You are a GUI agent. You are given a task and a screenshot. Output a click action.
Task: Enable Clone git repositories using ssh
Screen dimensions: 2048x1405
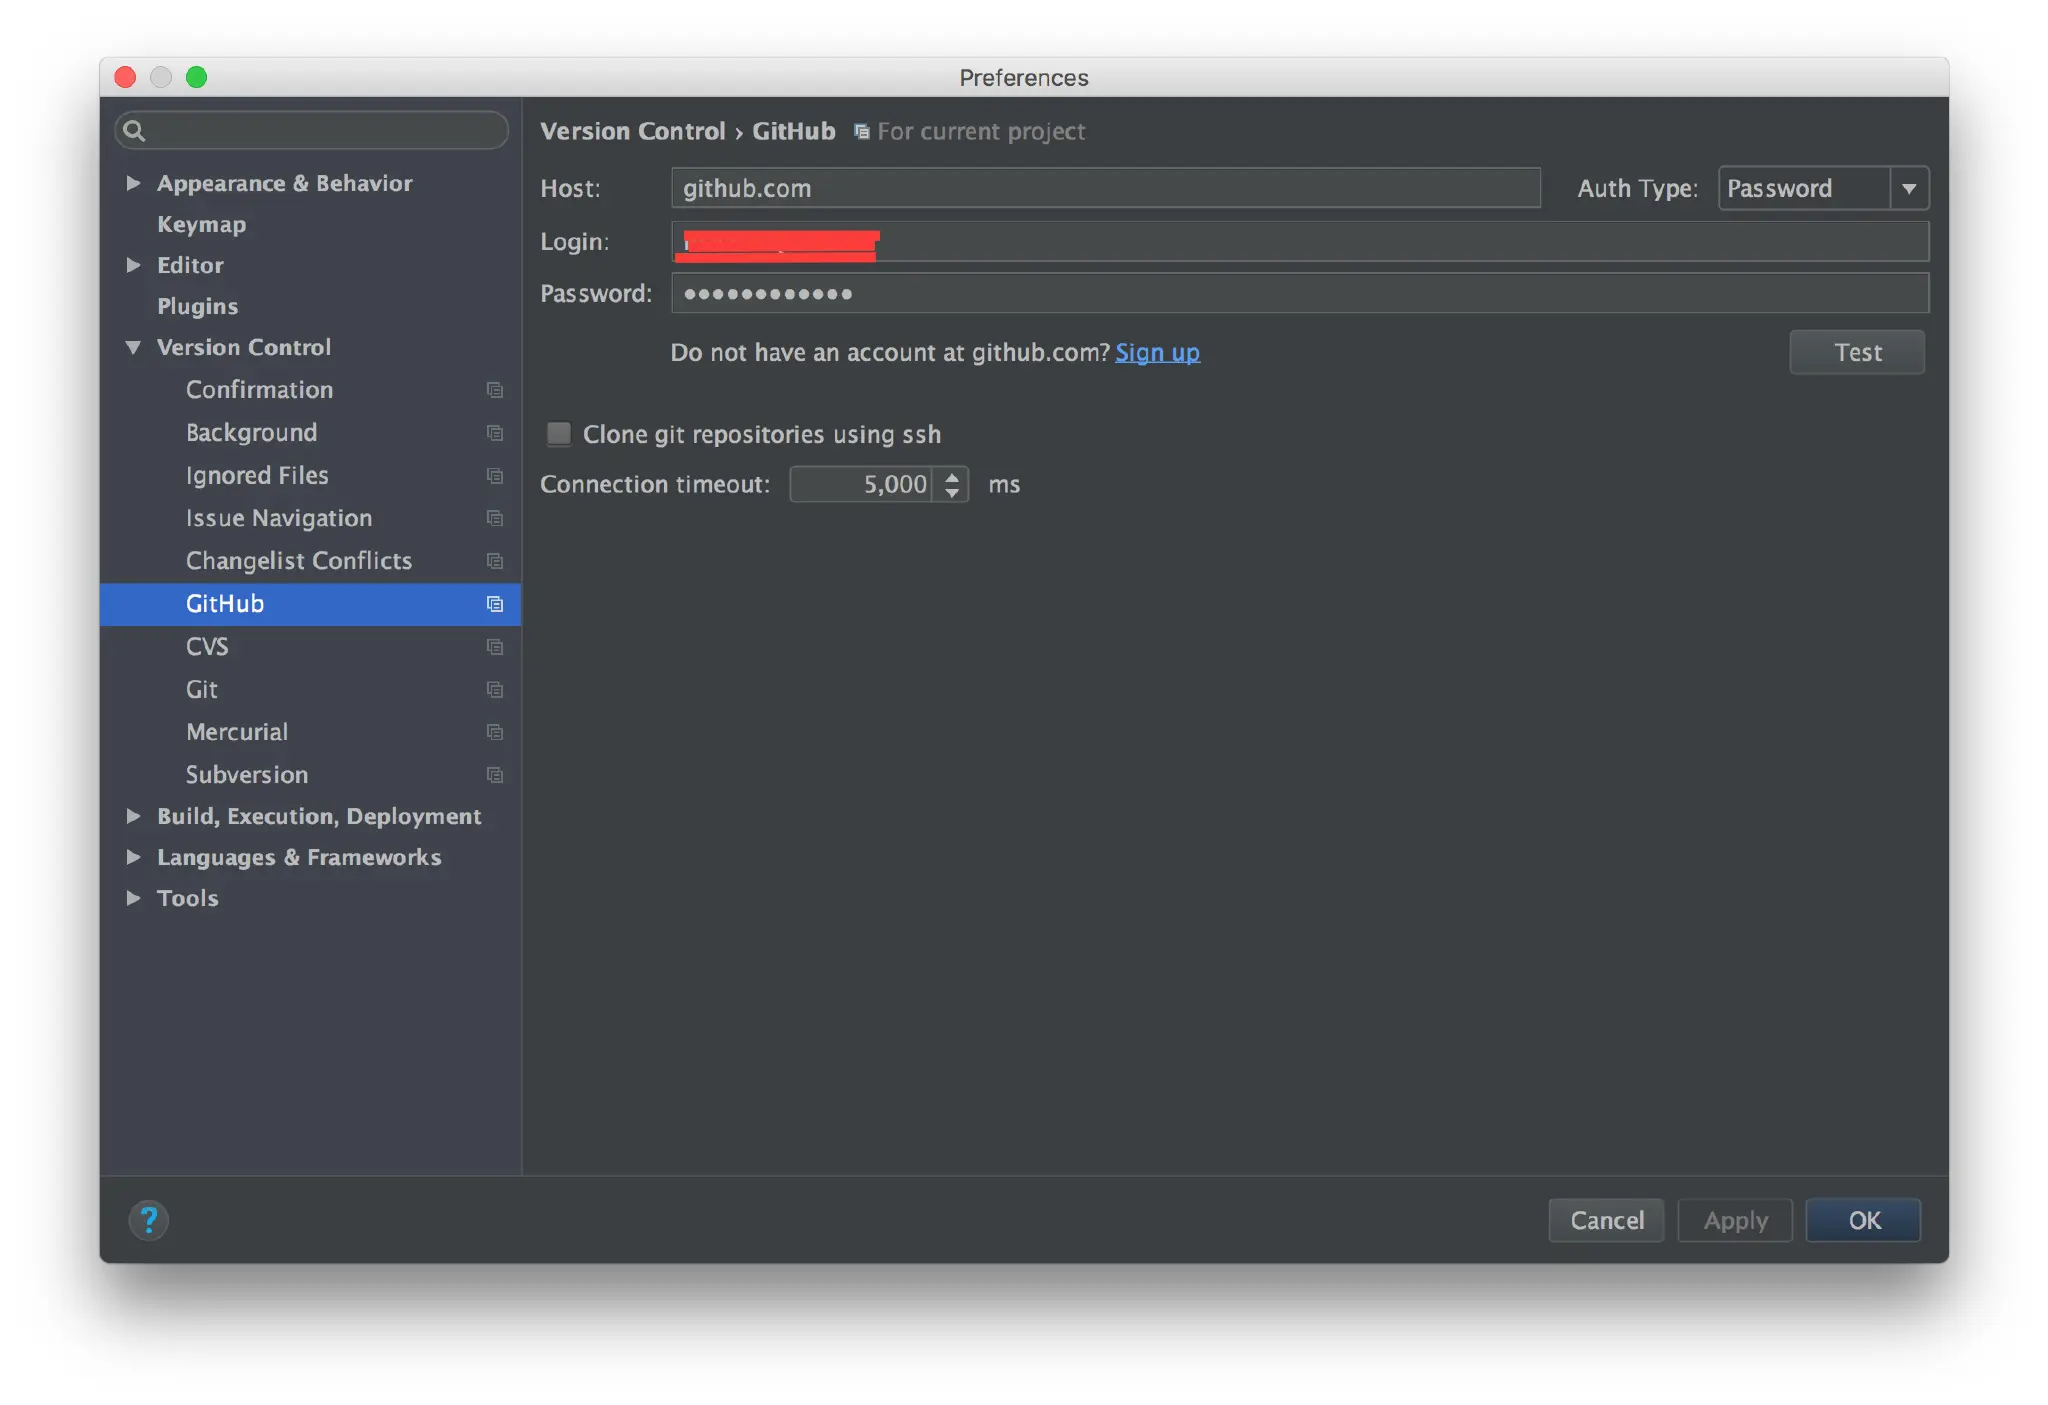tap(558, 434)
